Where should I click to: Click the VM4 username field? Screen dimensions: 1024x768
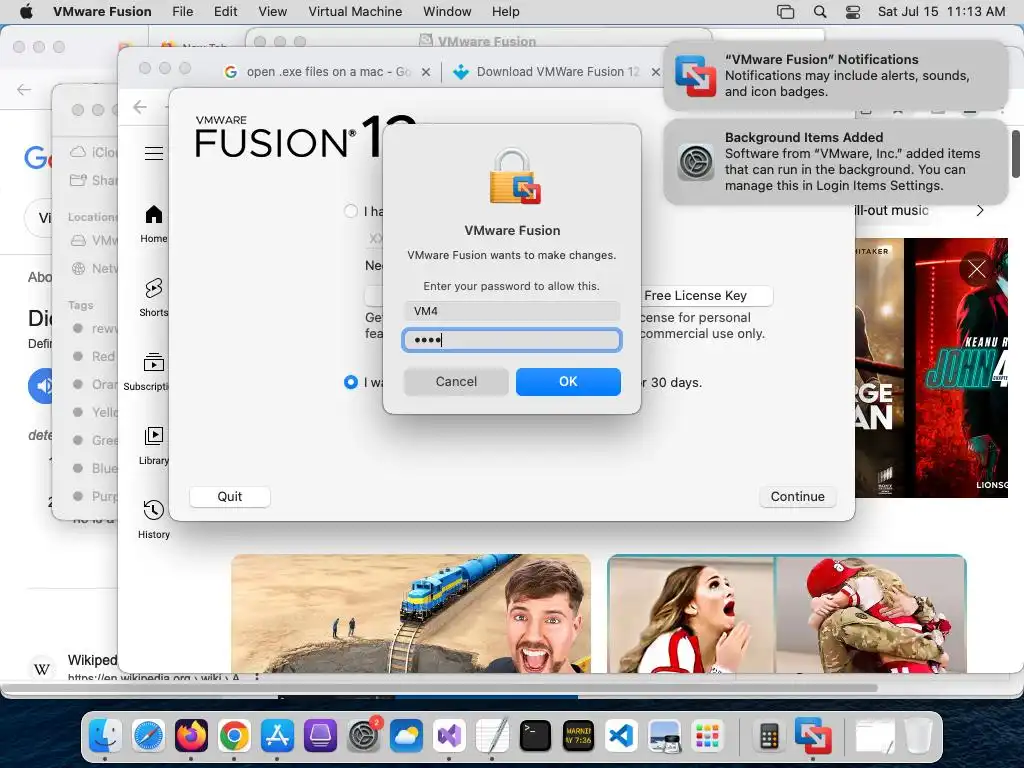[x=512, y=311]
